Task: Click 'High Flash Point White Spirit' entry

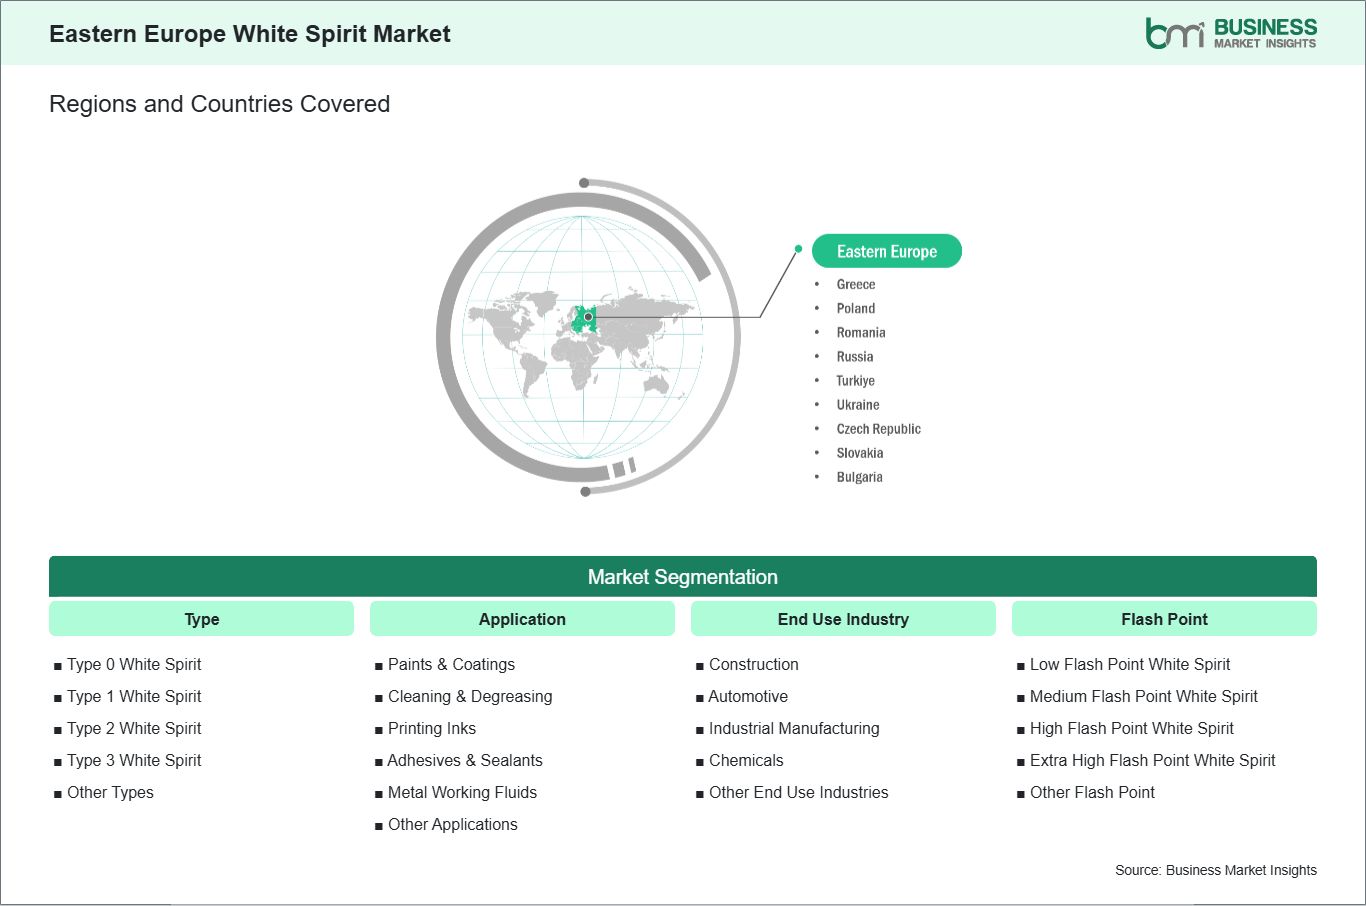Action: tap(1132, 728)
